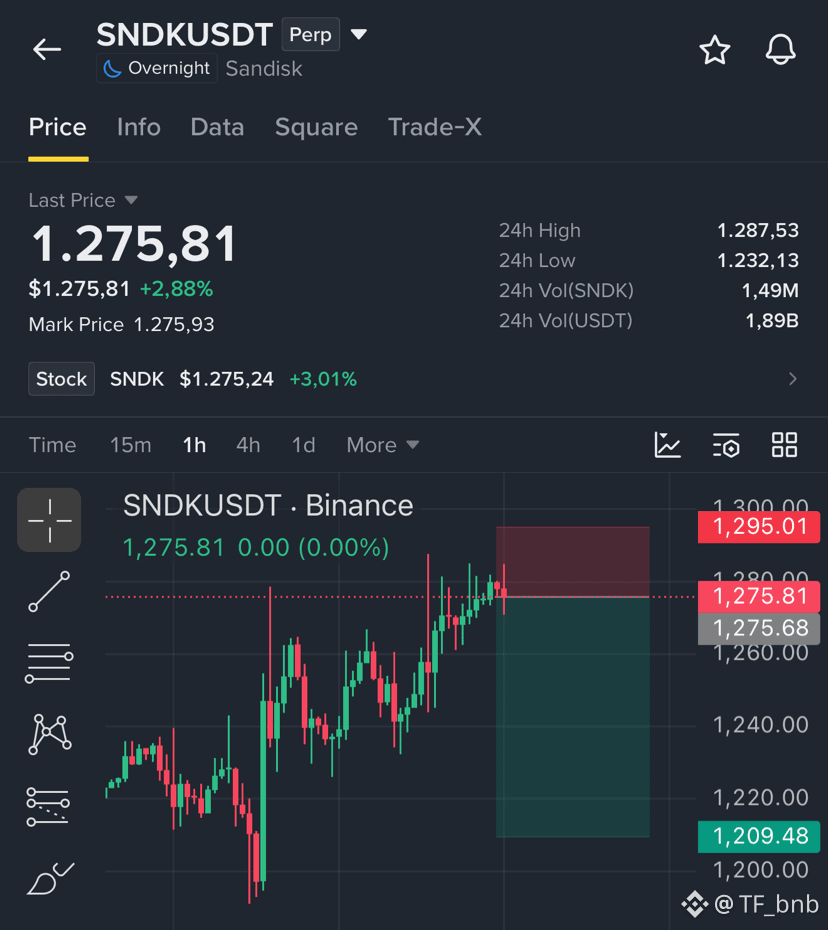
Task: Open the chart layout grid icon
Action: [x=784, y=445]
